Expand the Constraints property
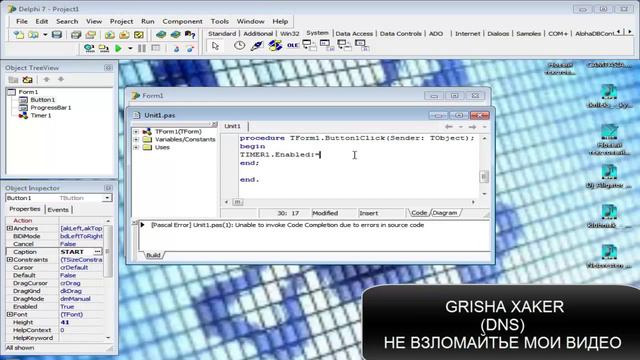Screen dimensions: 640x360 click(9, 260)
